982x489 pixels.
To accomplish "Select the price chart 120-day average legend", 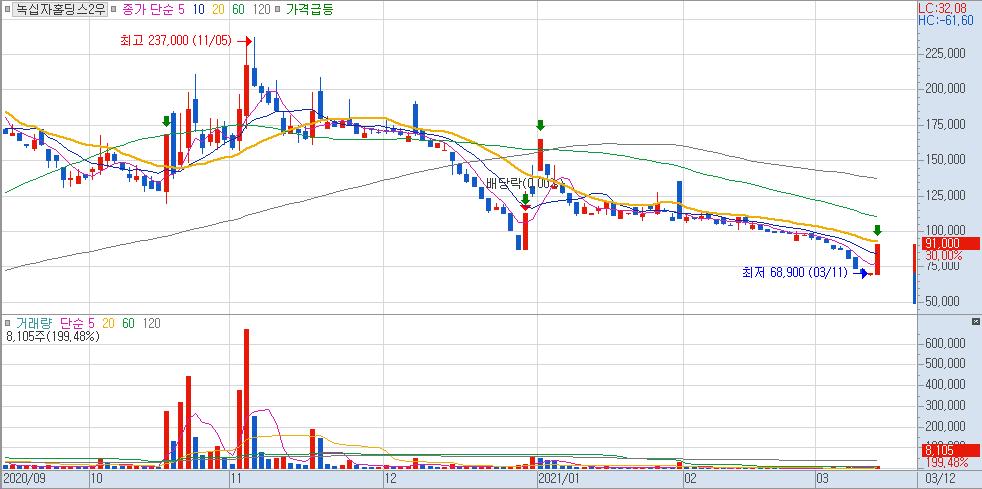I will (x=262, y=9).
